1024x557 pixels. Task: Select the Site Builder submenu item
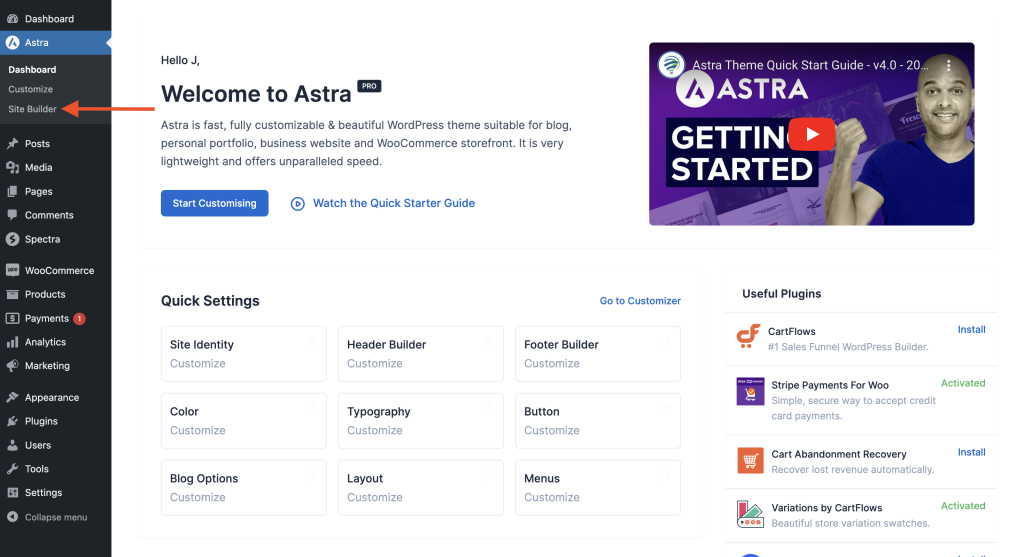coord(32,109)
